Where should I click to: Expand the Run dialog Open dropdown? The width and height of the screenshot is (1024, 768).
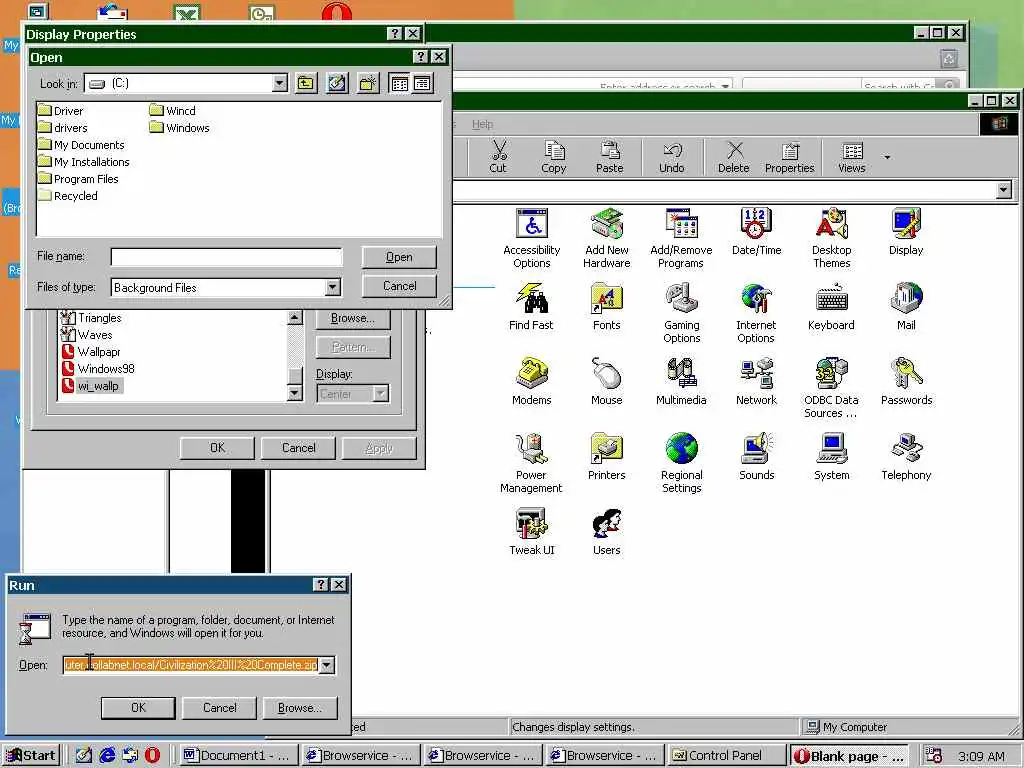click(326, 665)
